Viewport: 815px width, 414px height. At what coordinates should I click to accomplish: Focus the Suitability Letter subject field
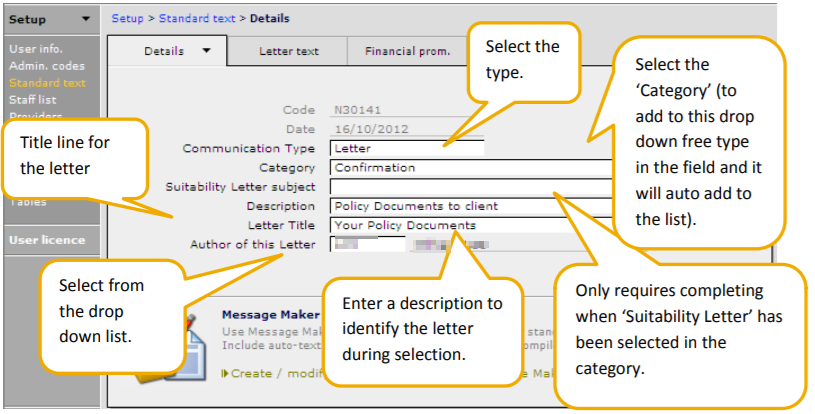(471, 187)
